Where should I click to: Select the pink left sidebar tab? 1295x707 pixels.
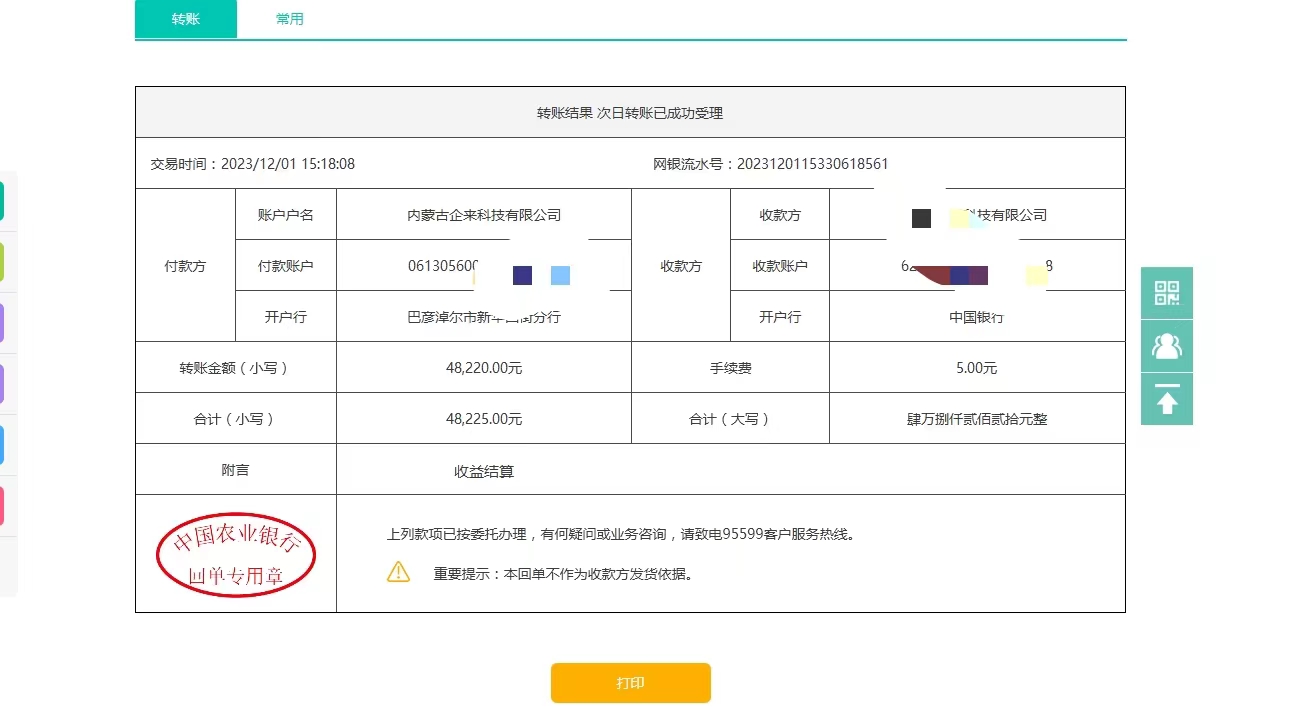tap(2, 506)
